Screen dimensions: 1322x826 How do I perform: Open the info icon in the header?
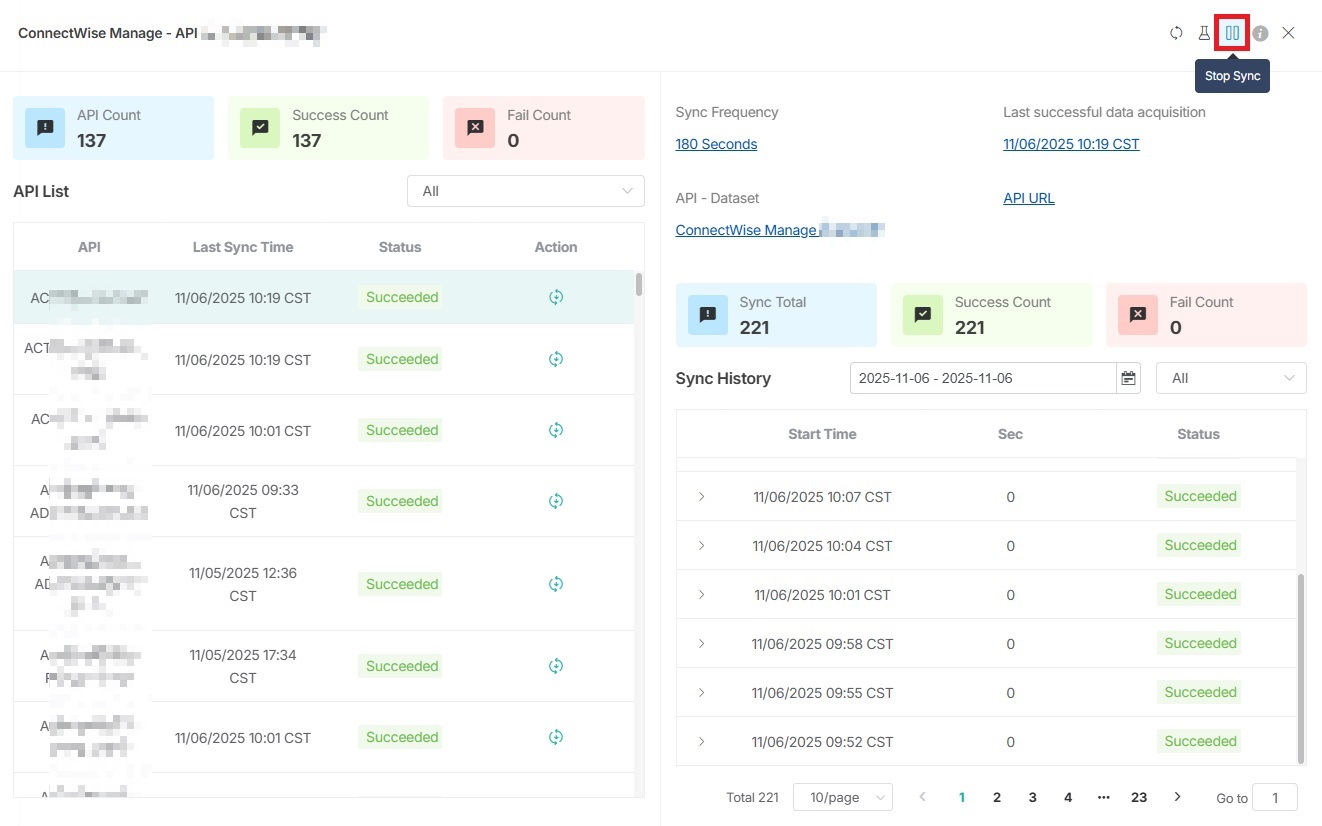[x=1260, y=33]
